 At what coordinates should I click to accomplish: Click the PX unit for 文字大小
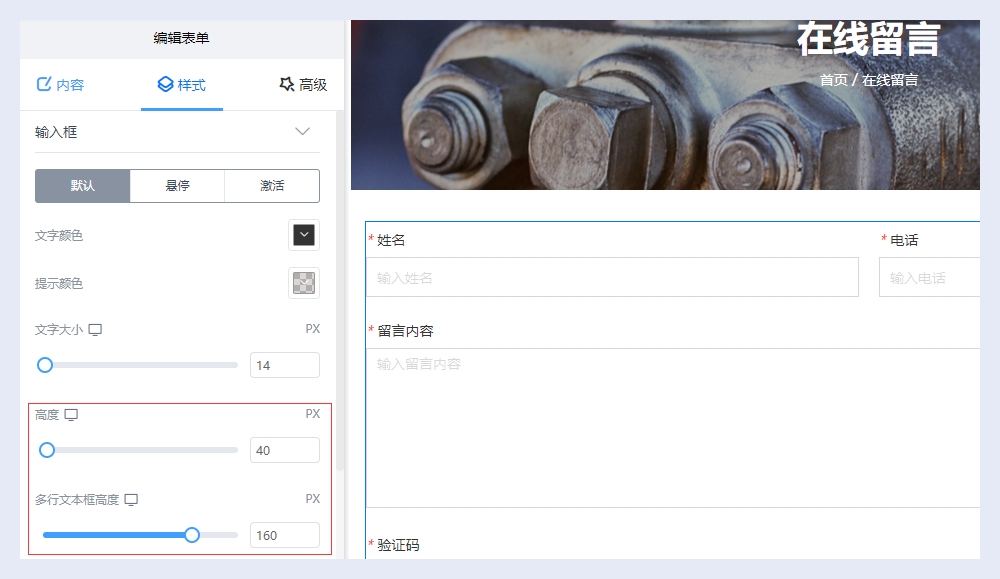[312, 329]
